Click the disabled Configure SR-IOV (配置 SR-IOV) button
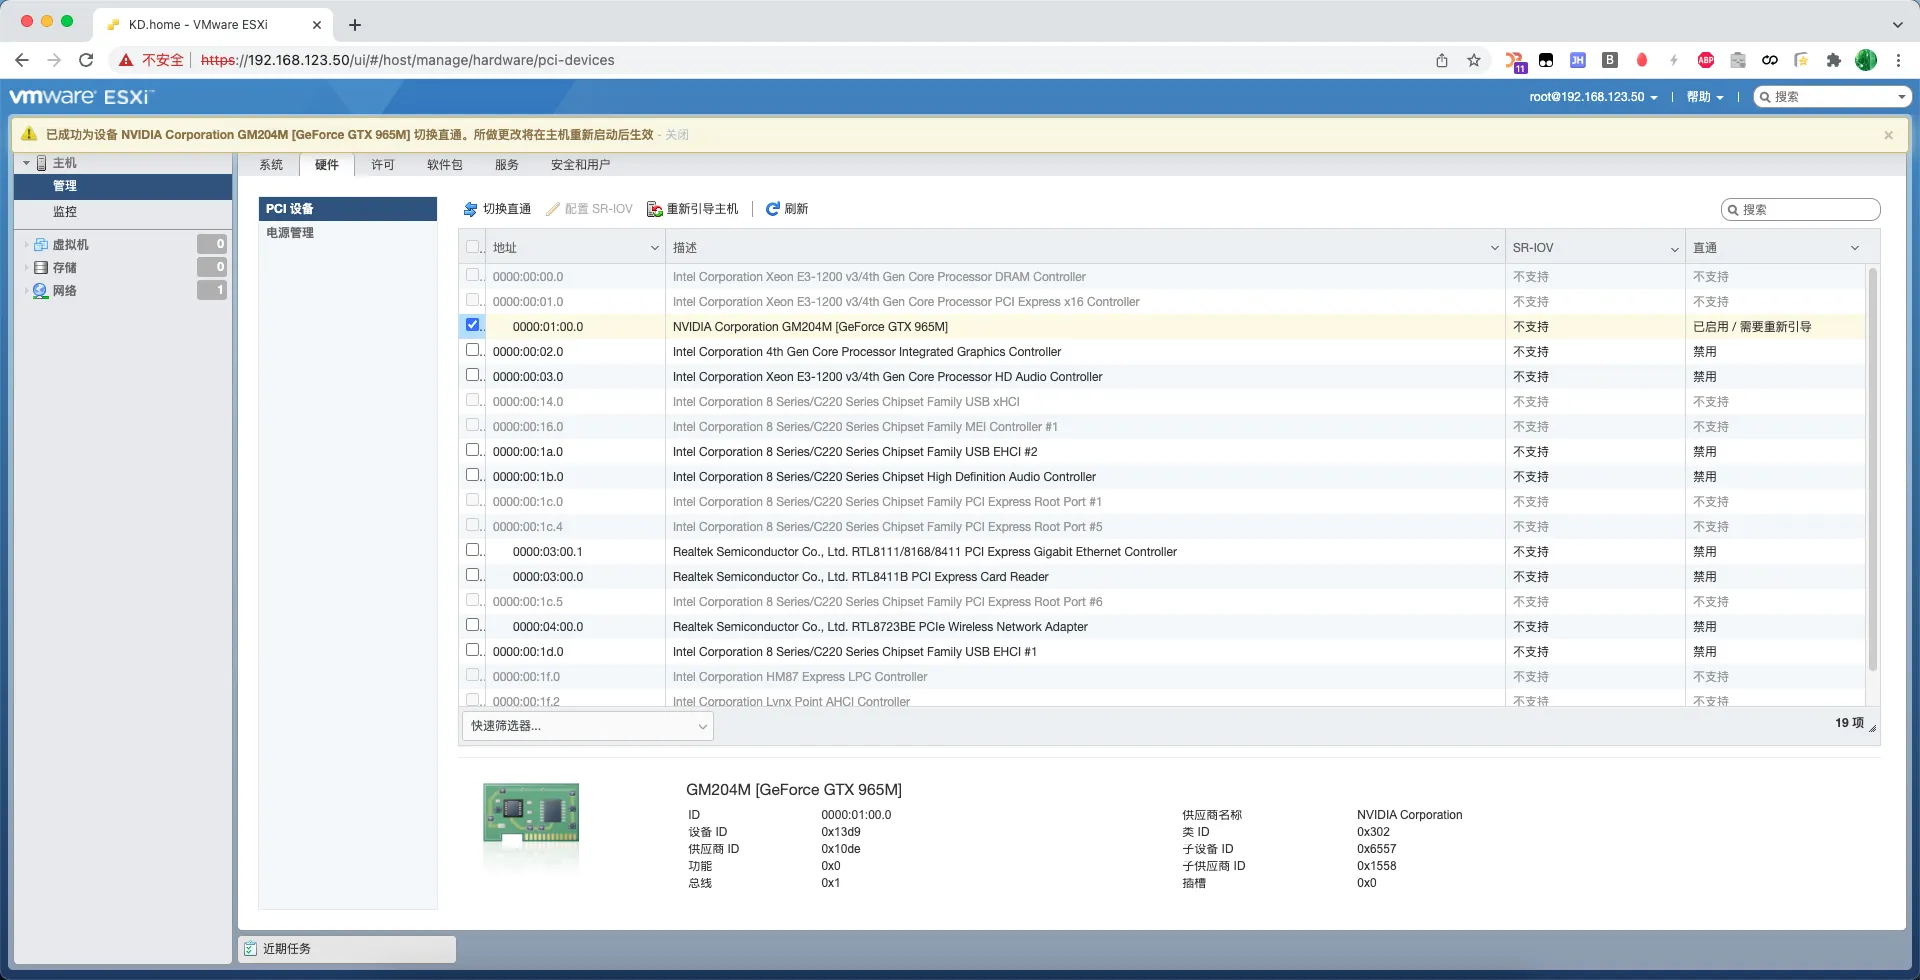The image size is (1920, 980). 589,209
